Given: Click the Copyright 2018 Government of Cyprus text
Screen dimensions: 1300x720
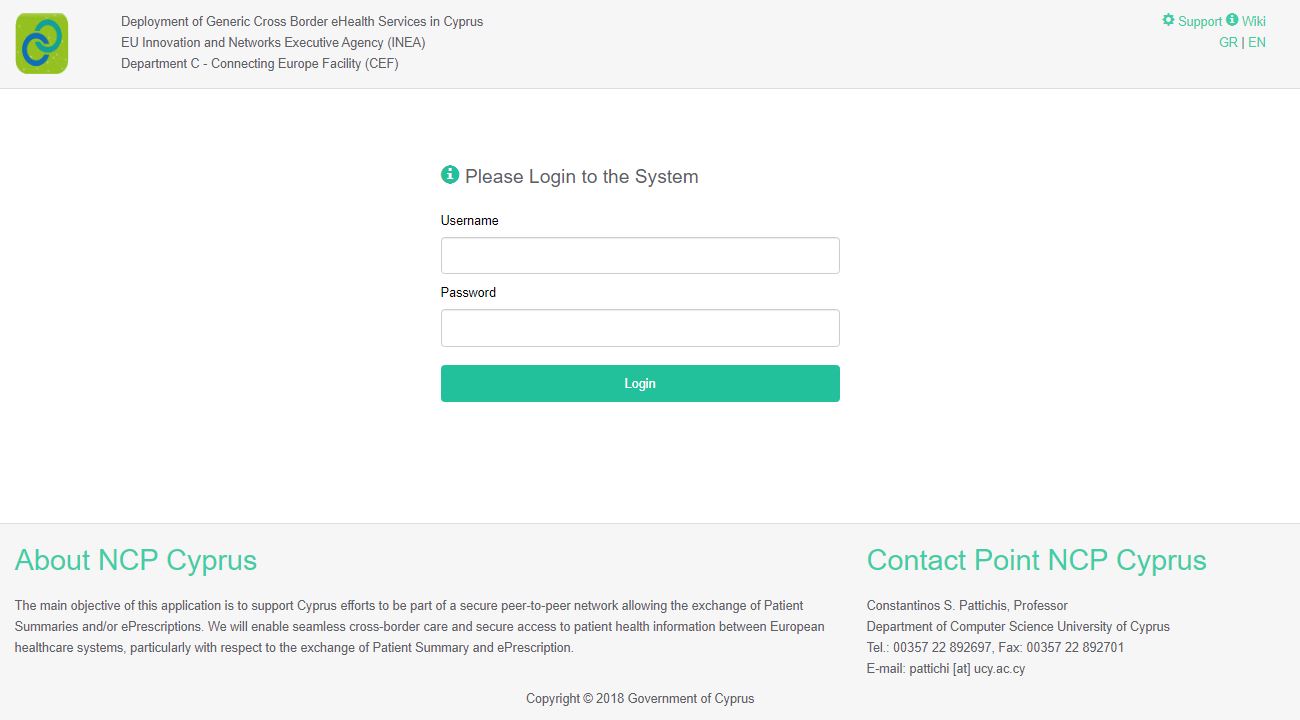Looking at the screenshot, I should point(640,698).
